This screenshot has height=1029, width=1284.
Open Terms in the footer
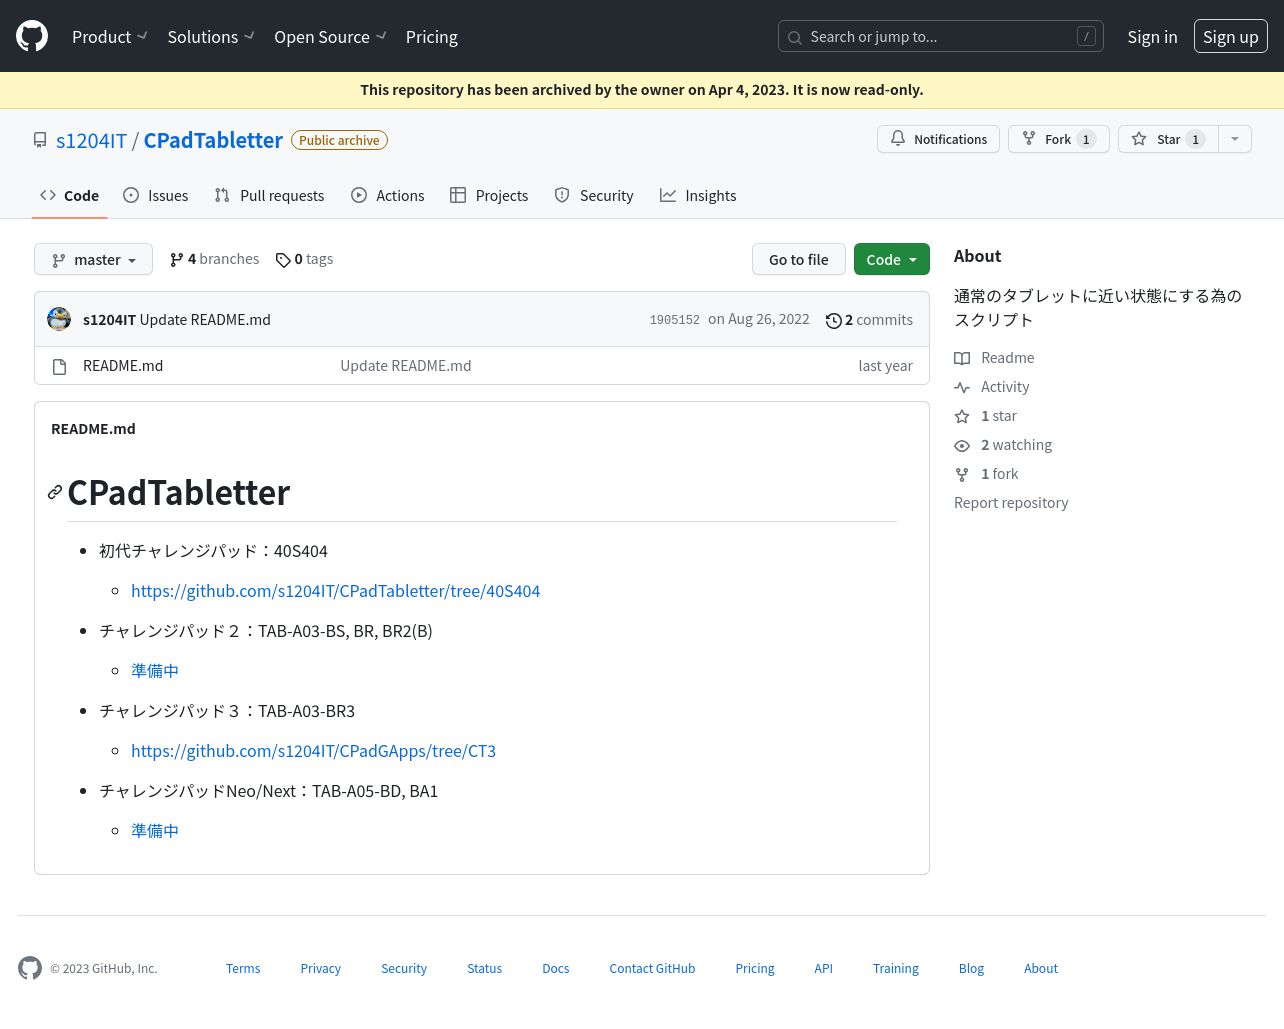tap(243, 969)
